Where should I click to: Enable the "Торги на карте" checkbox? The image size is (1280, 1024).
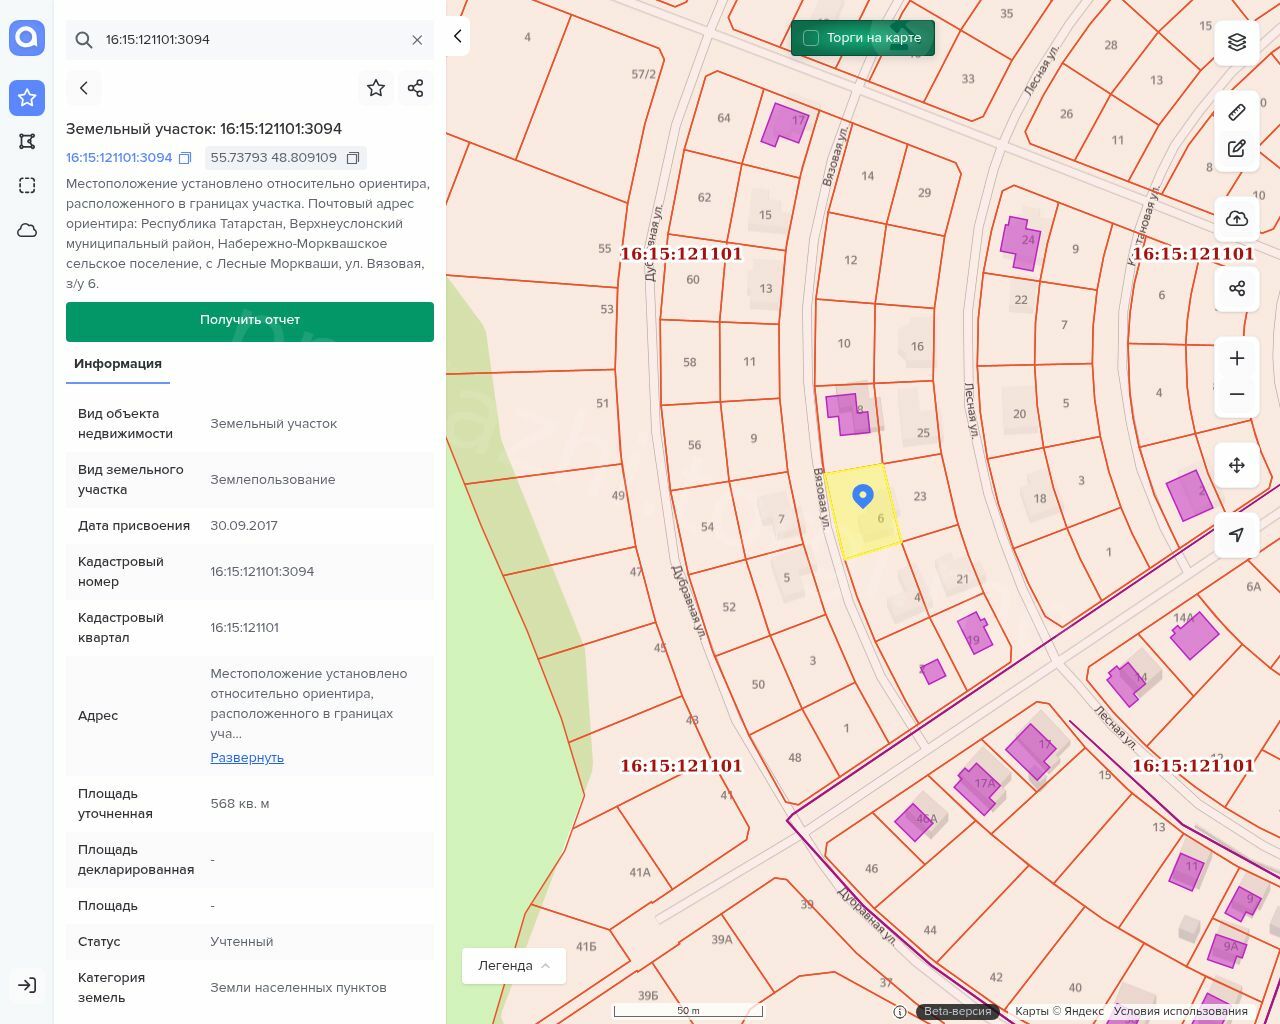[811, 38]
